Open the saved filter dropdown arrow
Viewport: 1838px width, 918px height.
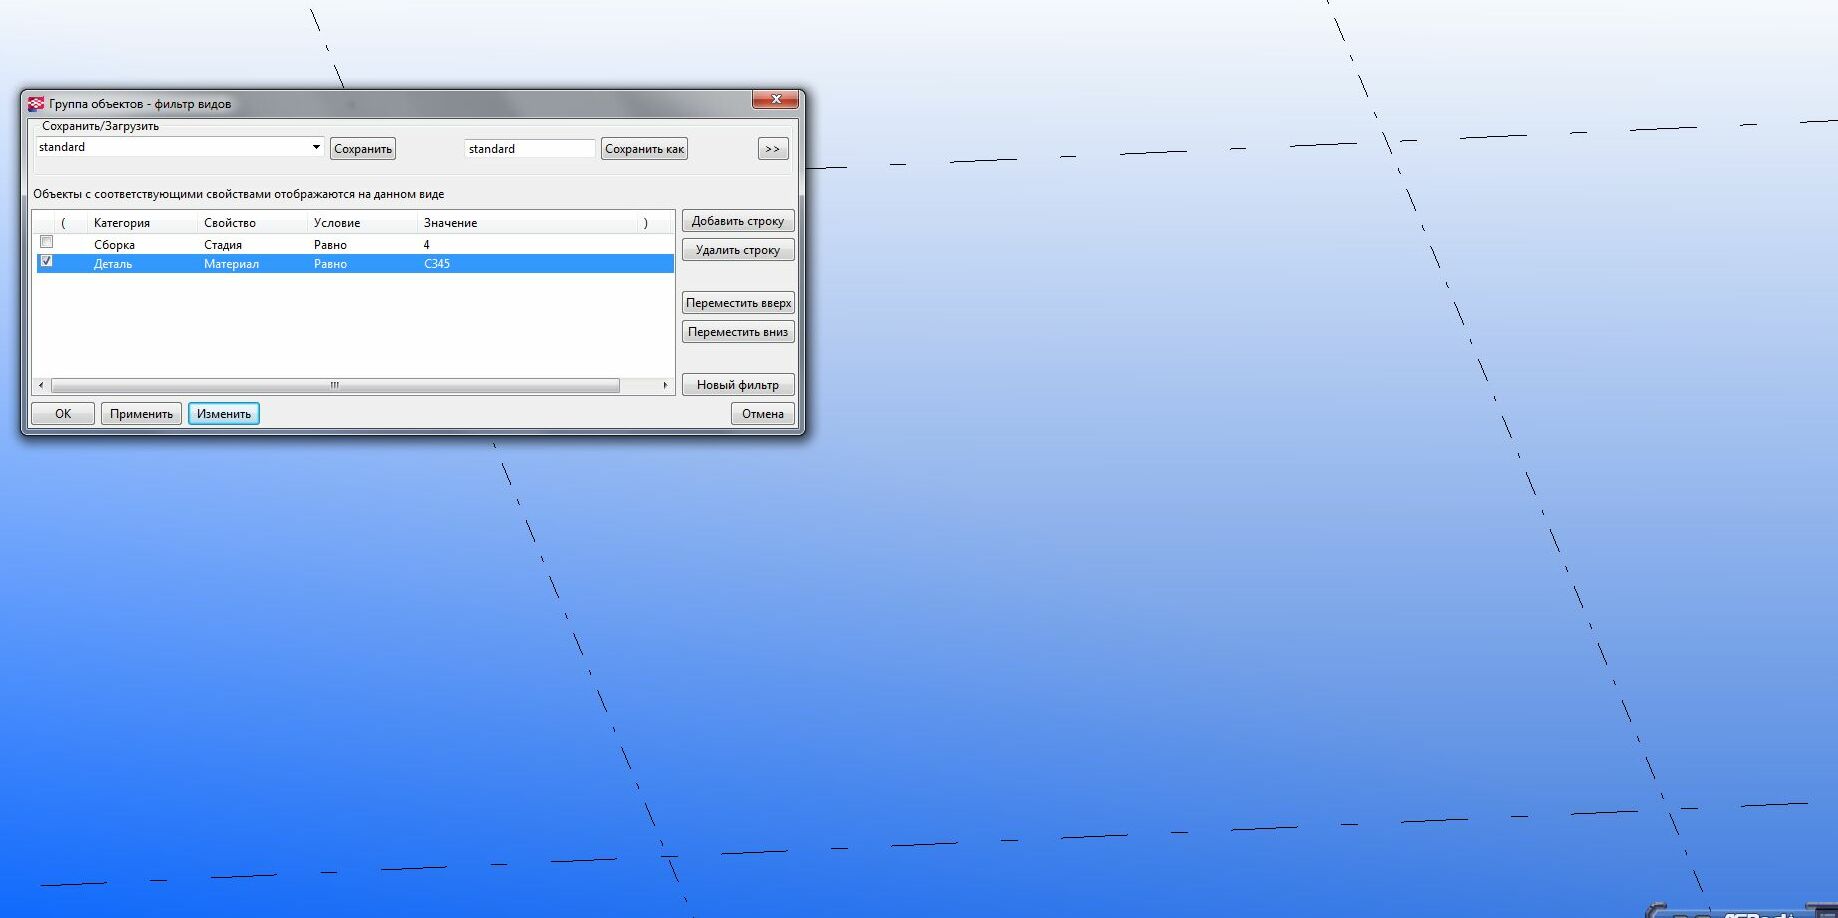click(x=316, y=147)
